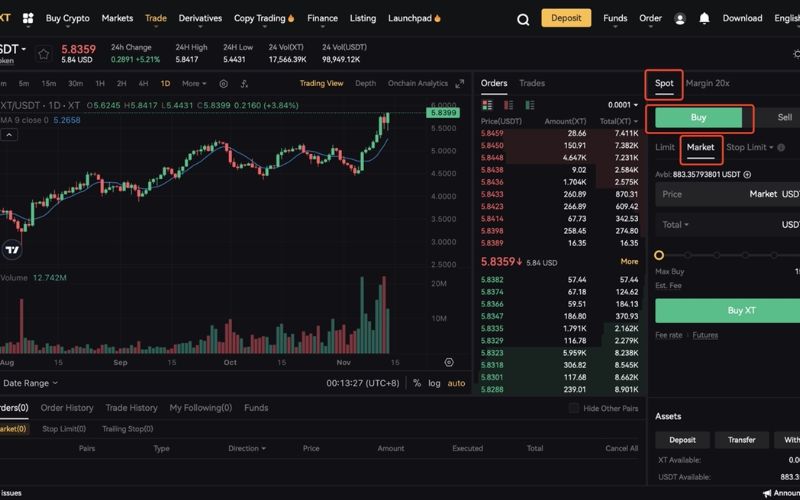Select the 15m timeframe
Image resolution: width=800 pixels, height=500 pixels.
pos(48,84)
